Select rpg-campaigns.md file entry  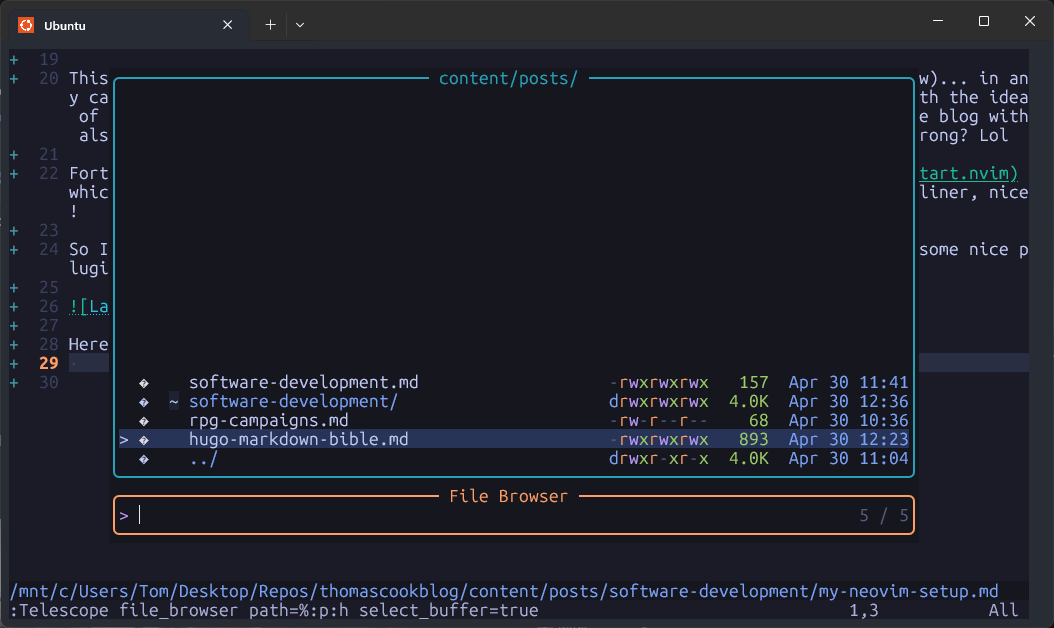click(x=268, y=420)
